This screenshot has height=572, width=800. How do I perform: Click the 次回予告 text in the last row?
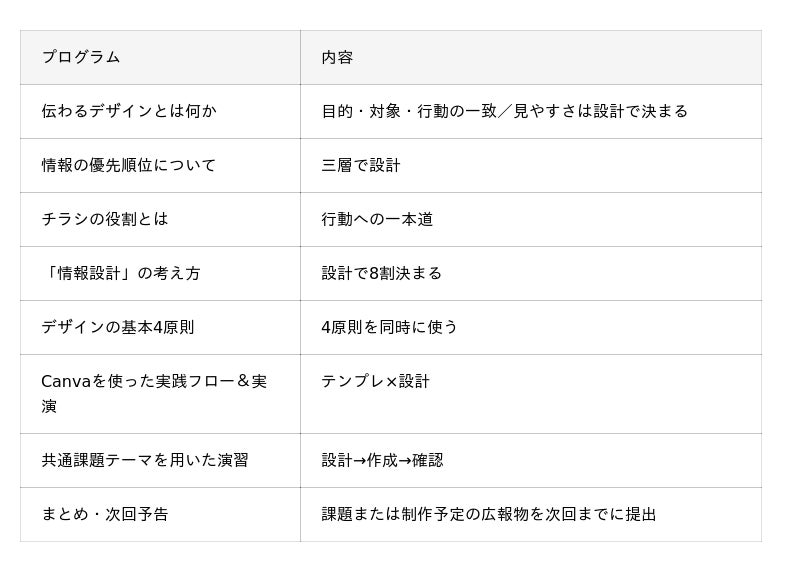(x=144, y=515)
